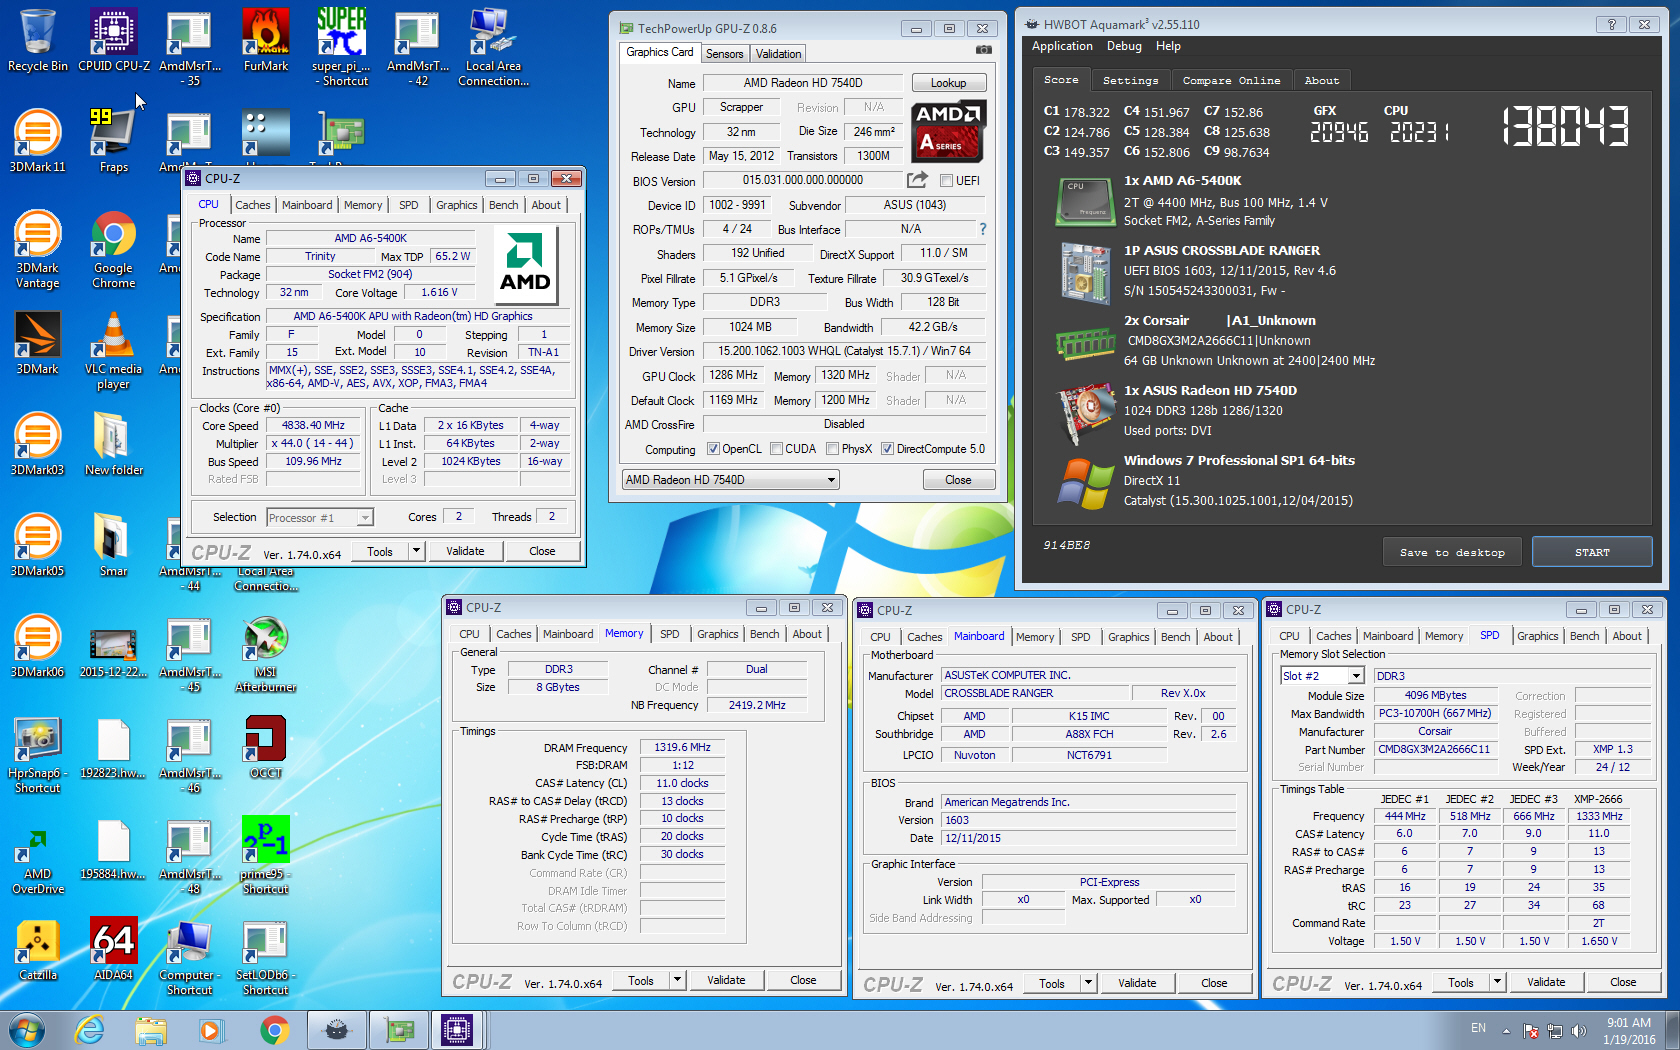Open VLC media player desktop icon
The height and width of the screenshot is (1050, 1680).
(x=114, y=351)
